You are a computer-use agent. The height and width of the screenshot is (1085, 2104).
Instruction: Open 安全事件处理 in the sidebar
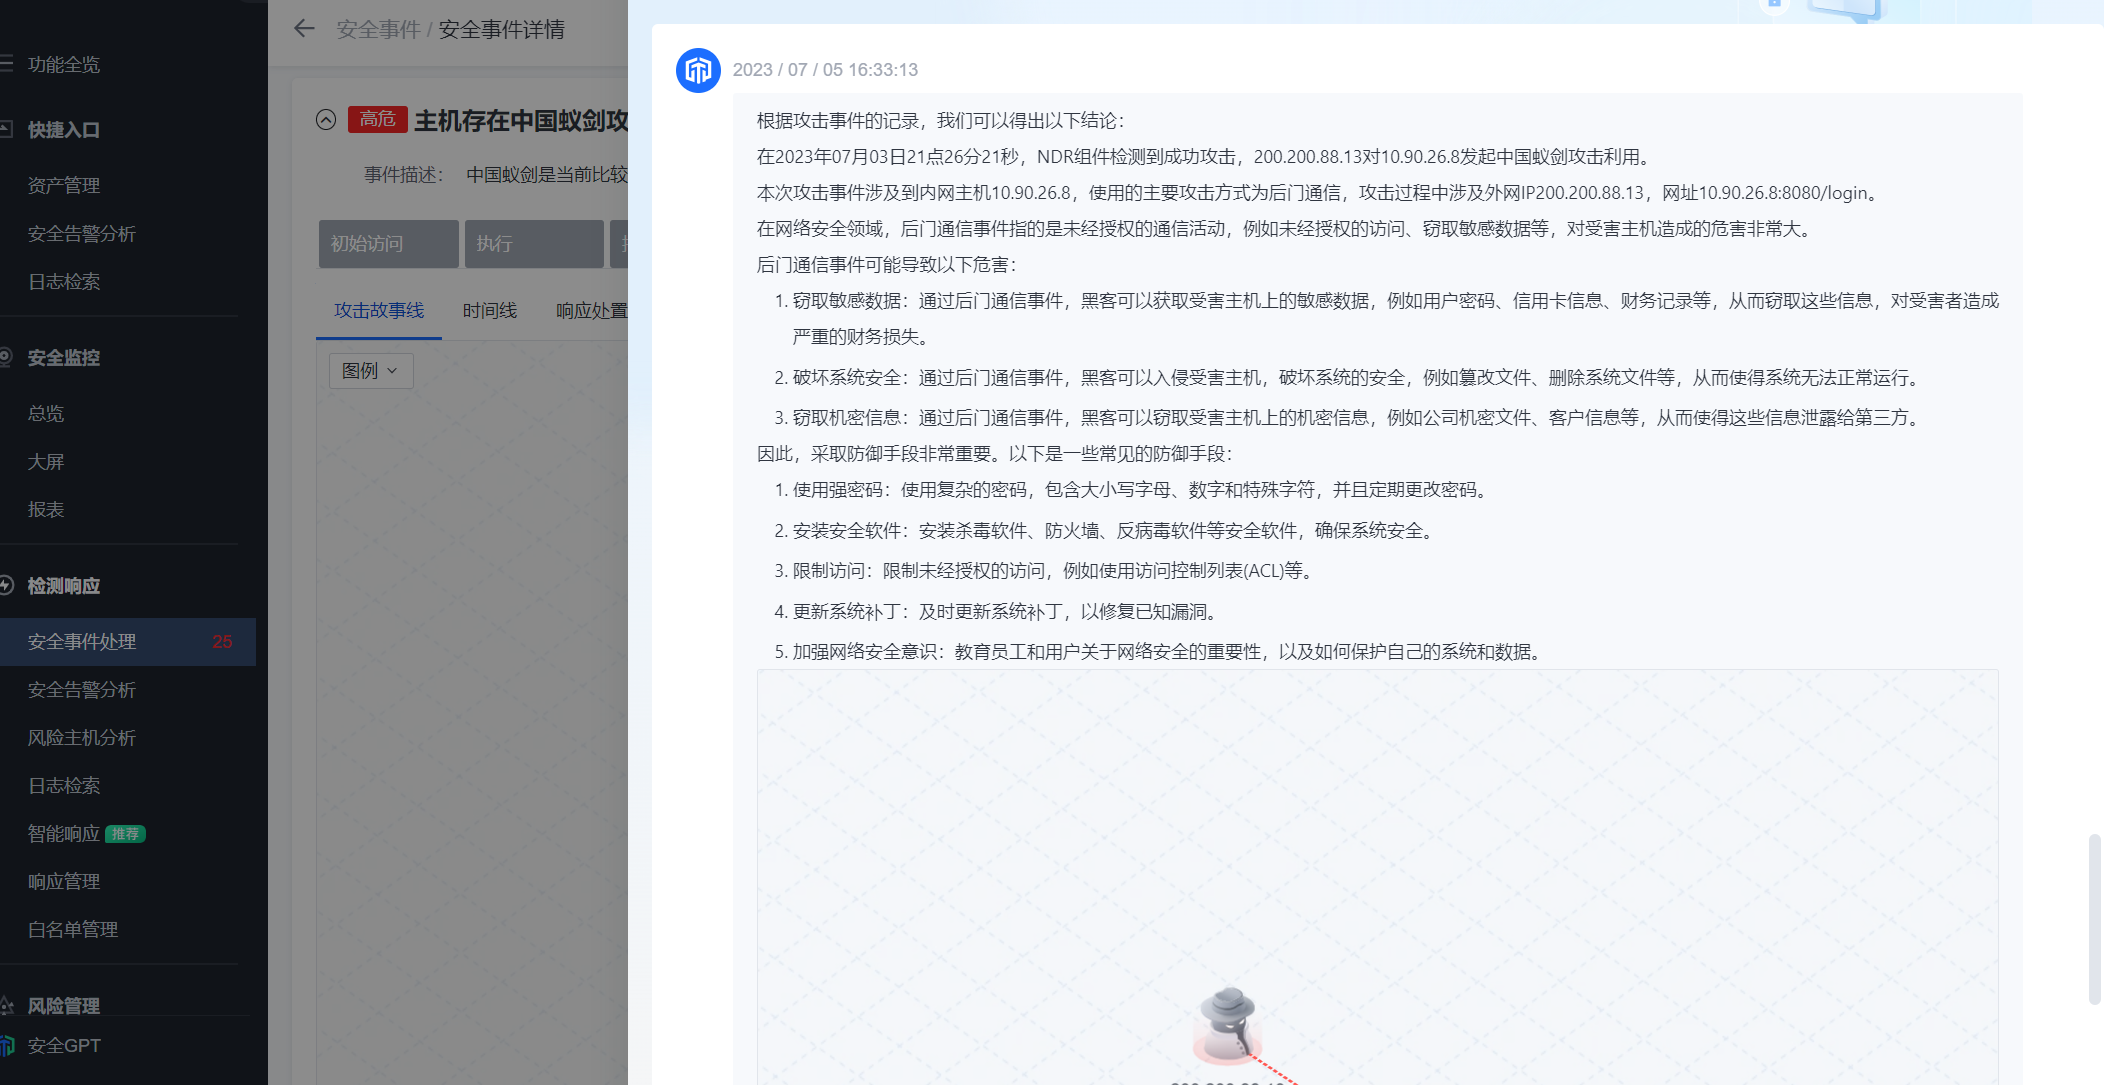[x=81, y=641]
